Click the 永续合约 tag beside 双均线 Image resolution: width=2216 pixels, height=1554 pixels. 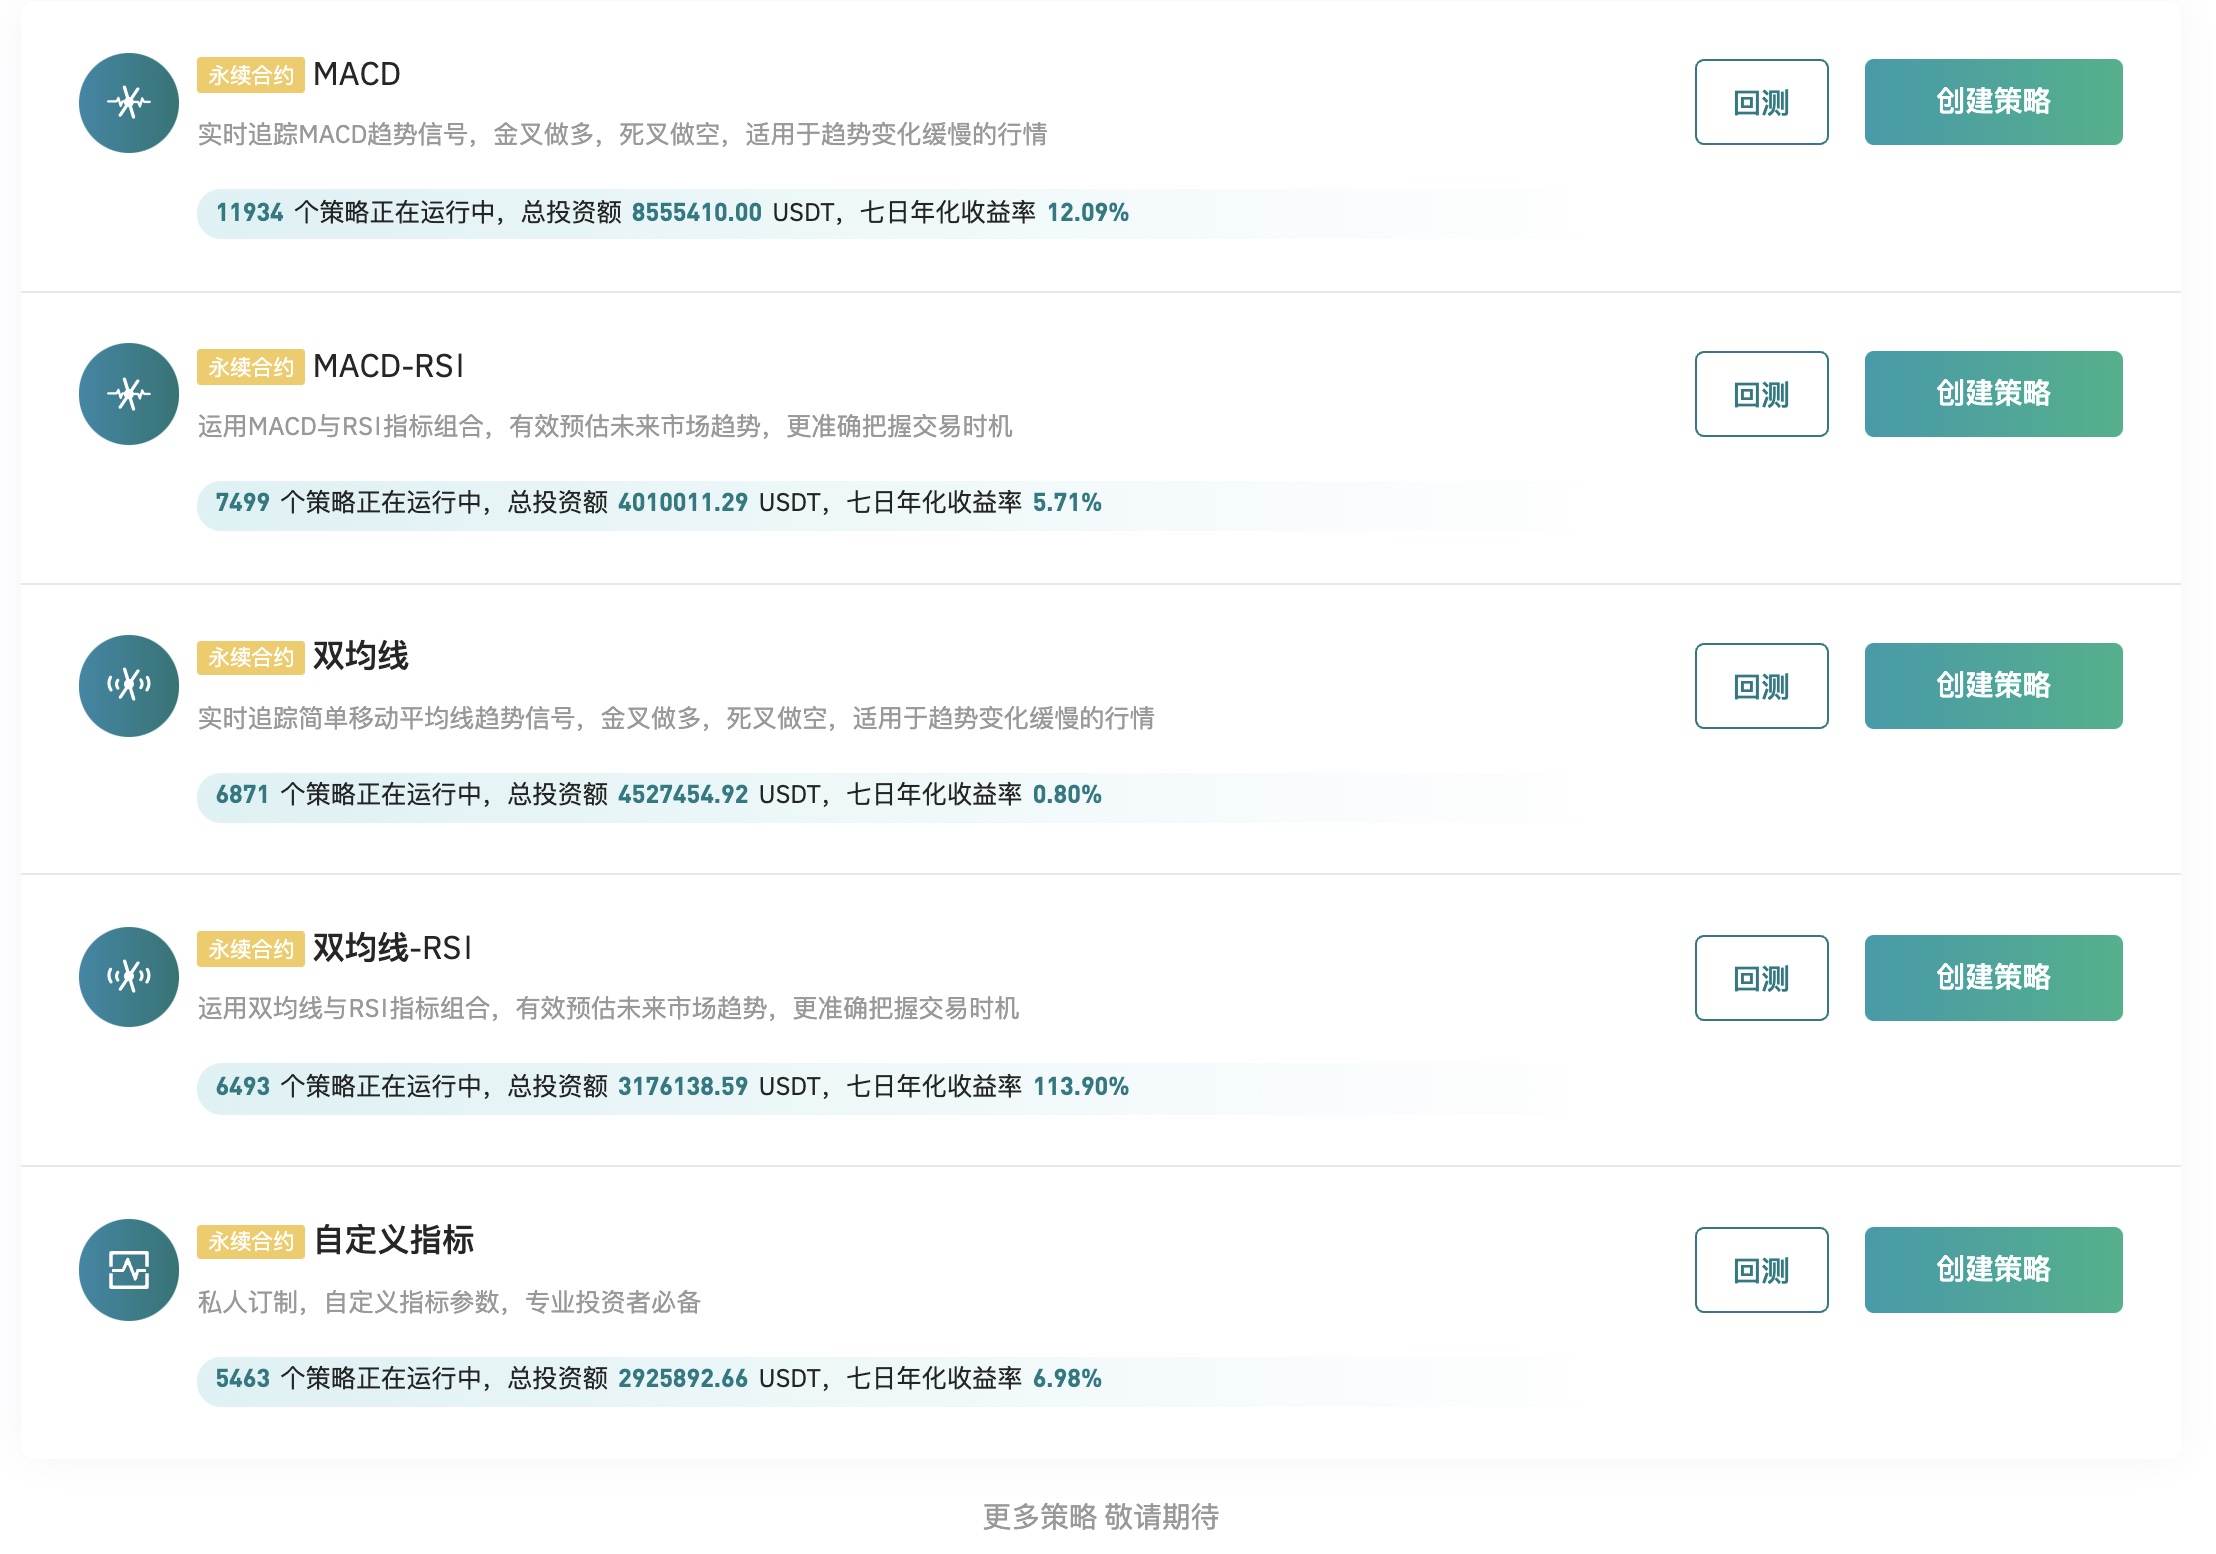coord(251,657)
